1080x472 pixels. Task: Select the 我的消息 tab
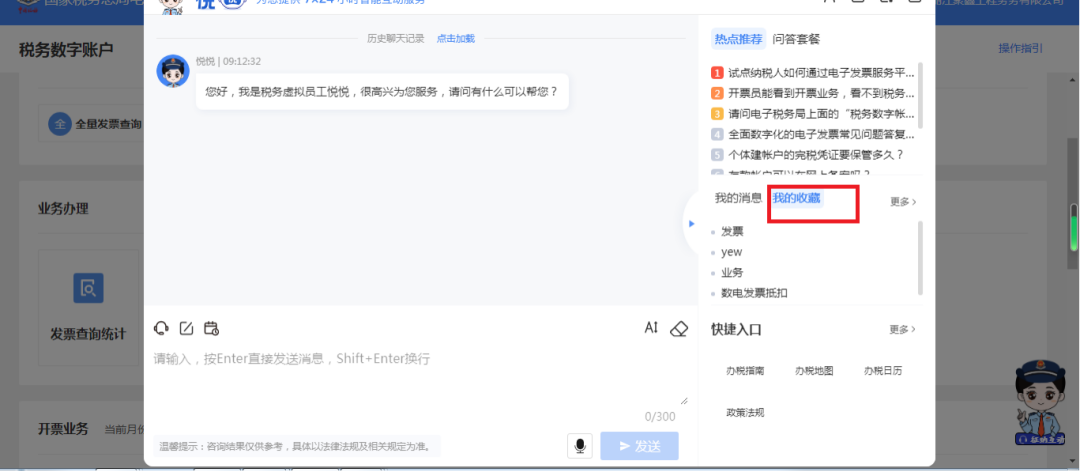pyautogui.click(x=738, y=198)
